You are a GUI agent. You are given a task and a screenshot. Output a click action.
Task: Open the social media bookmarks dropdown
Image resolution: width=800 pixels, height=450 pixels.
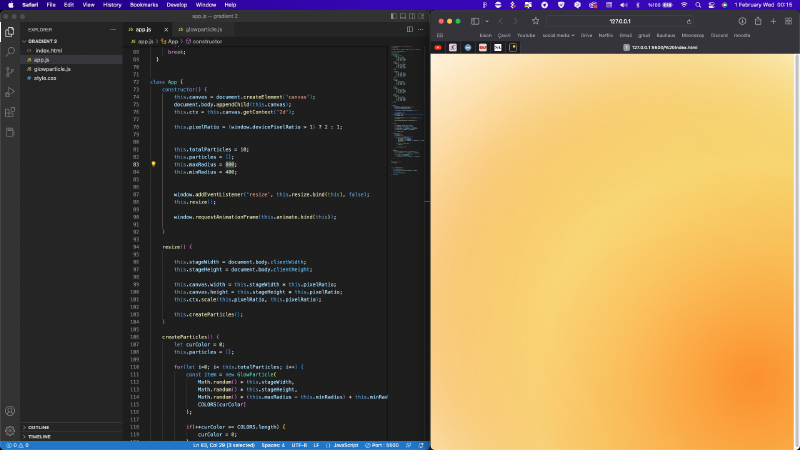(558, 36)
